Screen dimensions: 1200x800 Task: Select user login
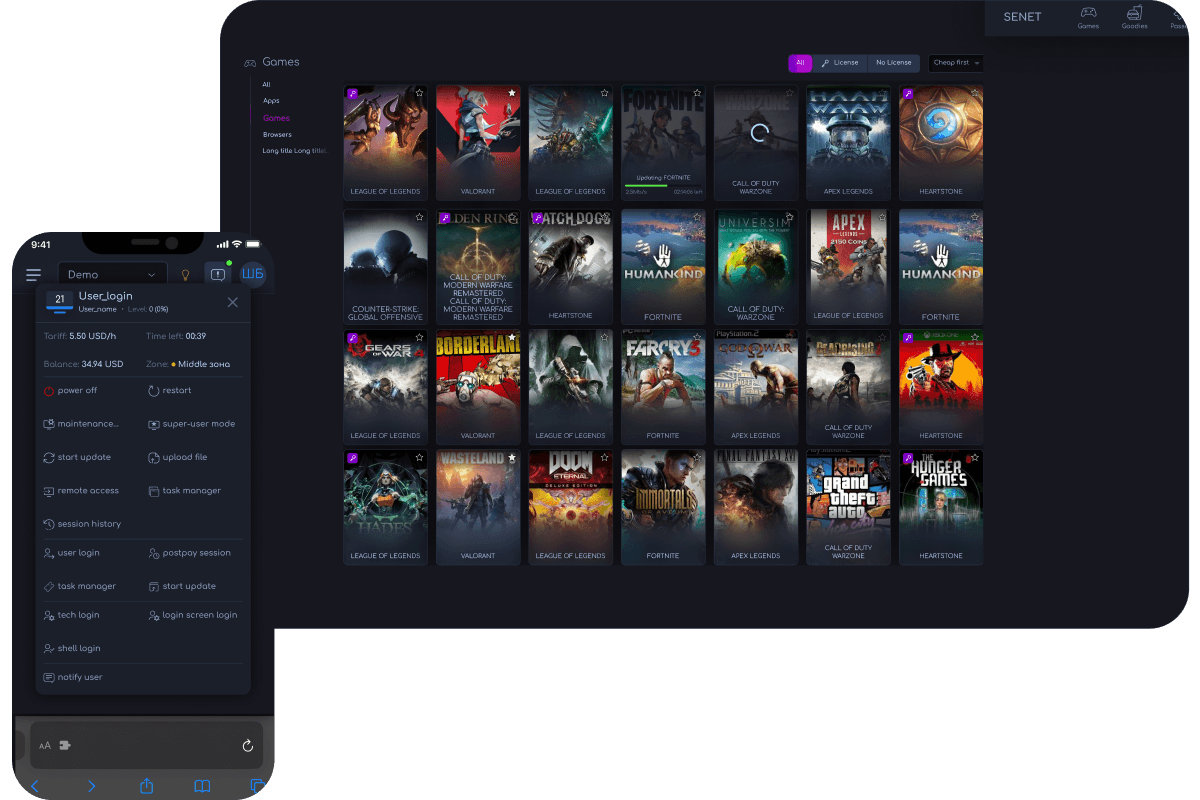[71, 553]
